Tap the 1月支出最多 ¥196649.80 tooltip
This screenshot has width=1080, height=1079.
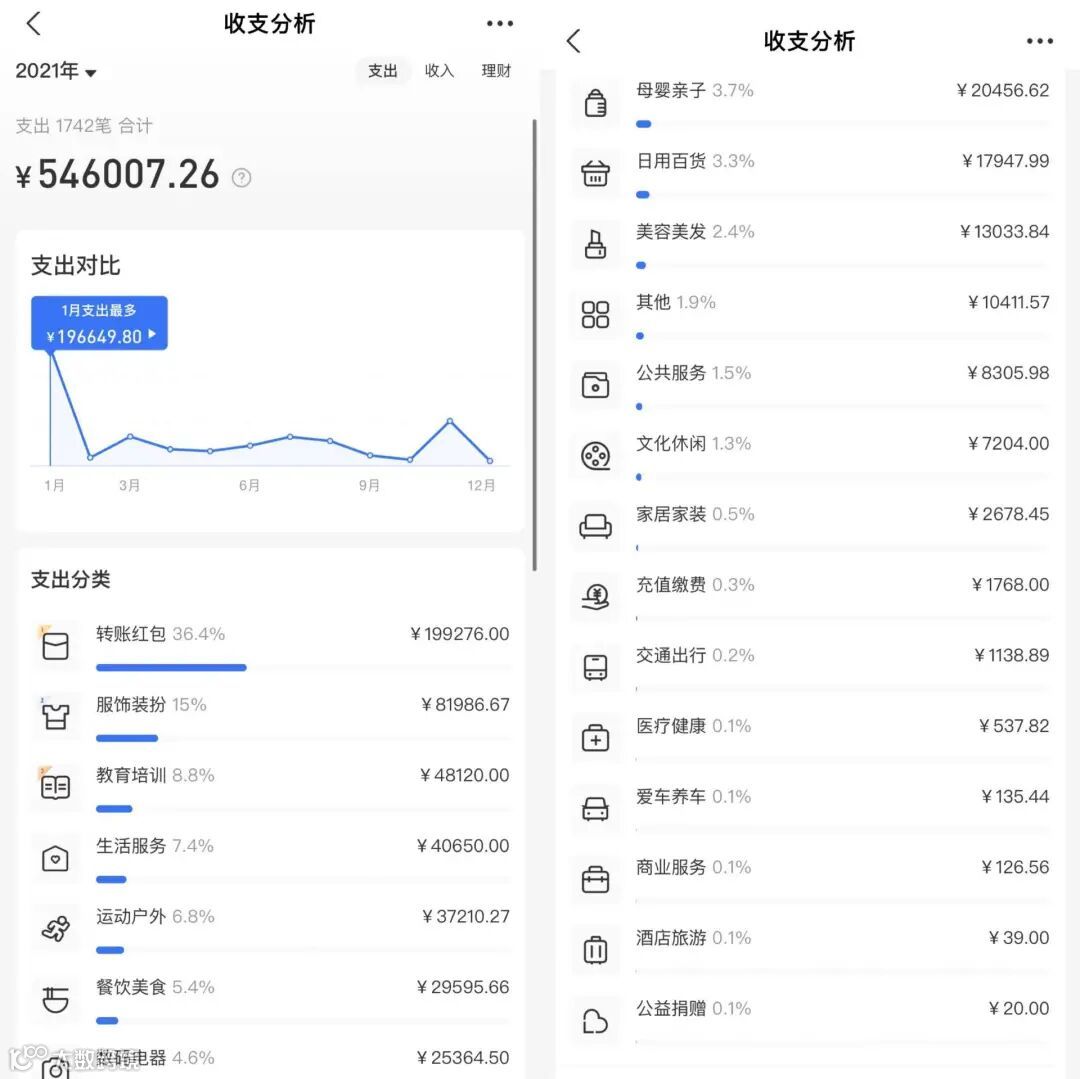[x=99, y=323]
